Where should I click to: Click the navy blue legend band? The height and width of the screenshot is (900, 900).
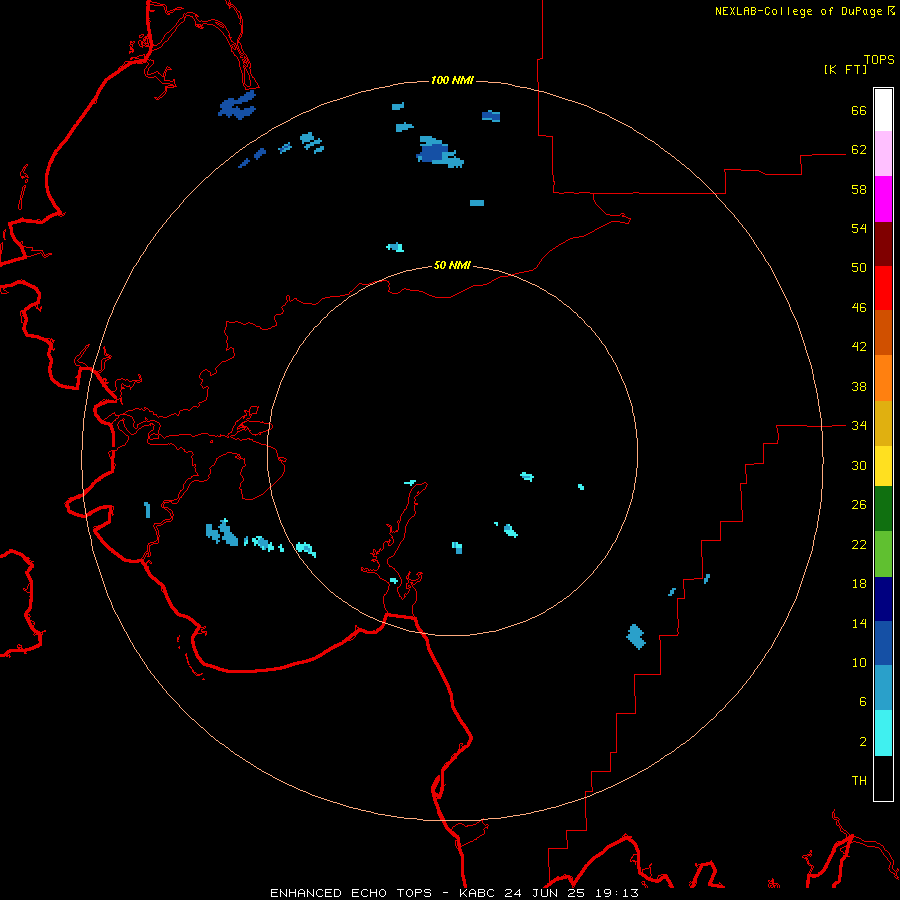pyautogui.click(x=883, y=599)
